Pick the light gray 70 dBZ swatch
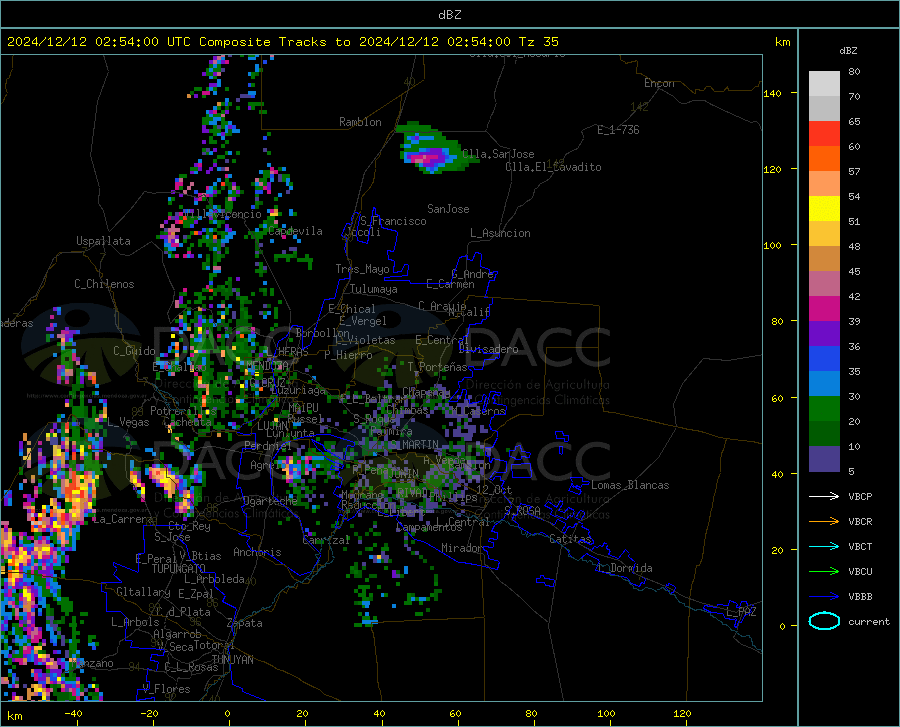 point(824,84)
